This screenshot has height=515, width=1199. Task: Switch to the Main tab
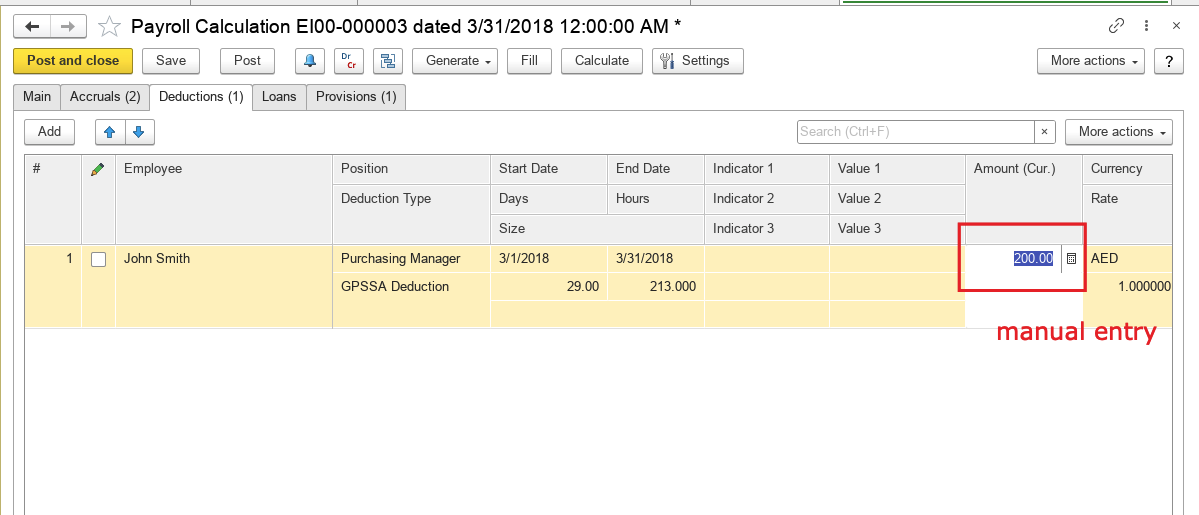click(x=37, y=97)
